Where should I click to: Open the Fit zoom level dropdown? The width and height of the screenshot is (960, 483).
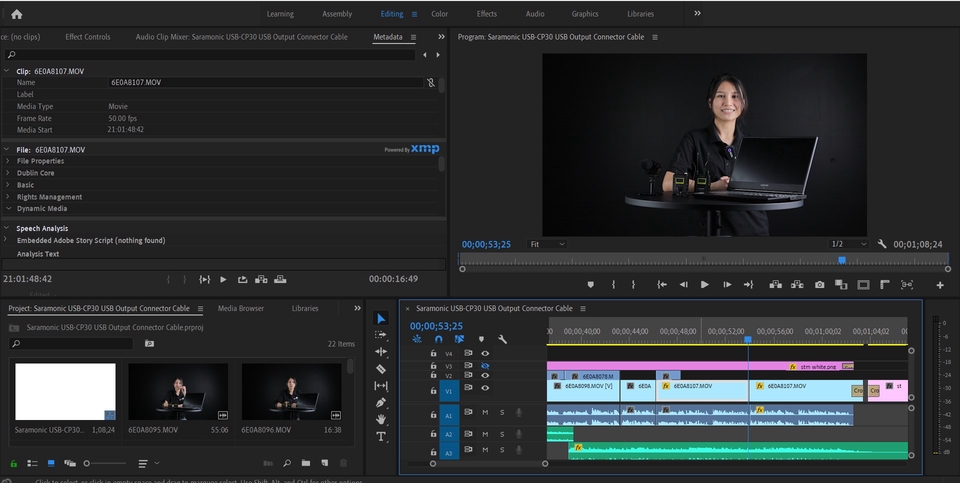pos(547,244)
